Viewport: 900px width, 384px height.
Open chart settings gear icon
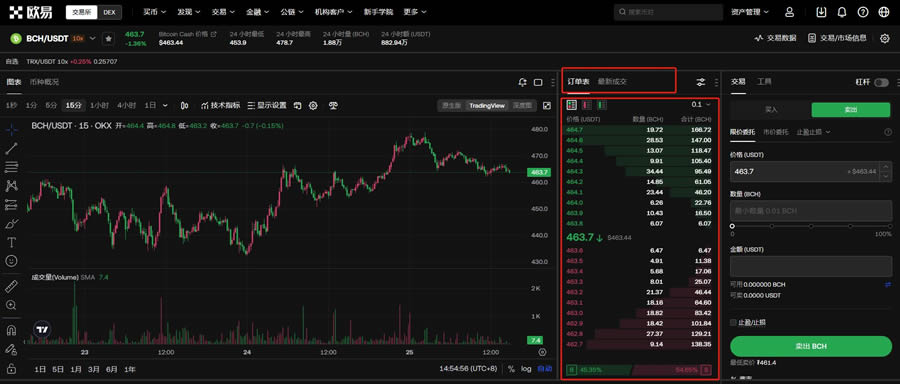pos(313,106)
